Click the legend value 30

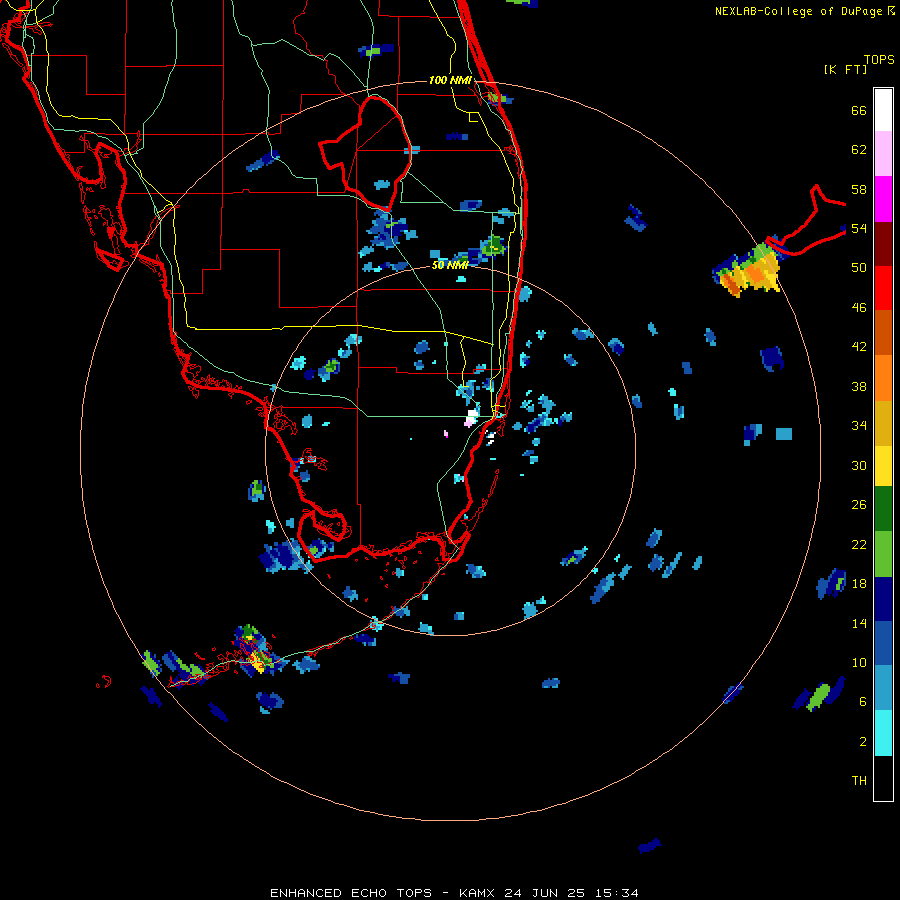pos(859,465)
